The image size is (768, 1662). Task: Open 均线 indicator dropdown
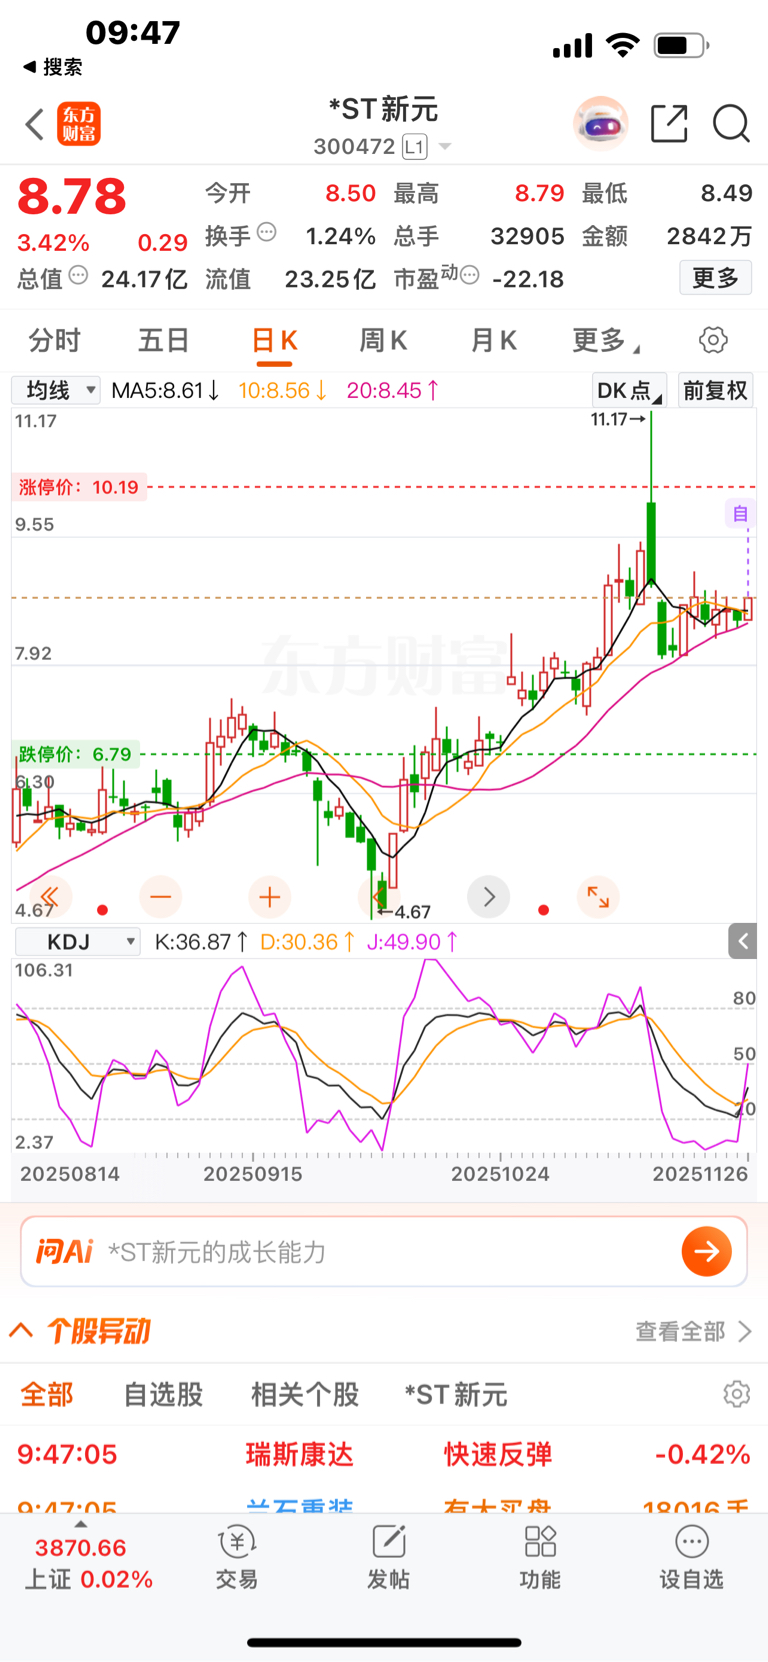coord(56,390)
